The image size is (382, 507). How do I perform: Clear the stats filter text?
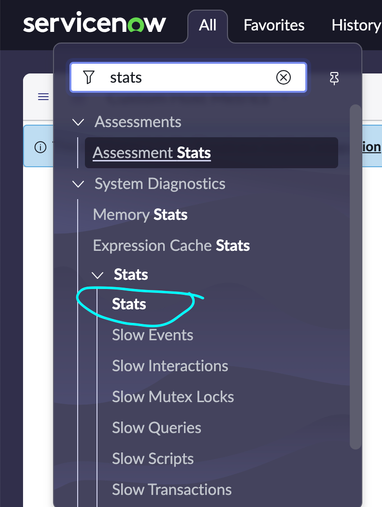[x=283, y=78]
